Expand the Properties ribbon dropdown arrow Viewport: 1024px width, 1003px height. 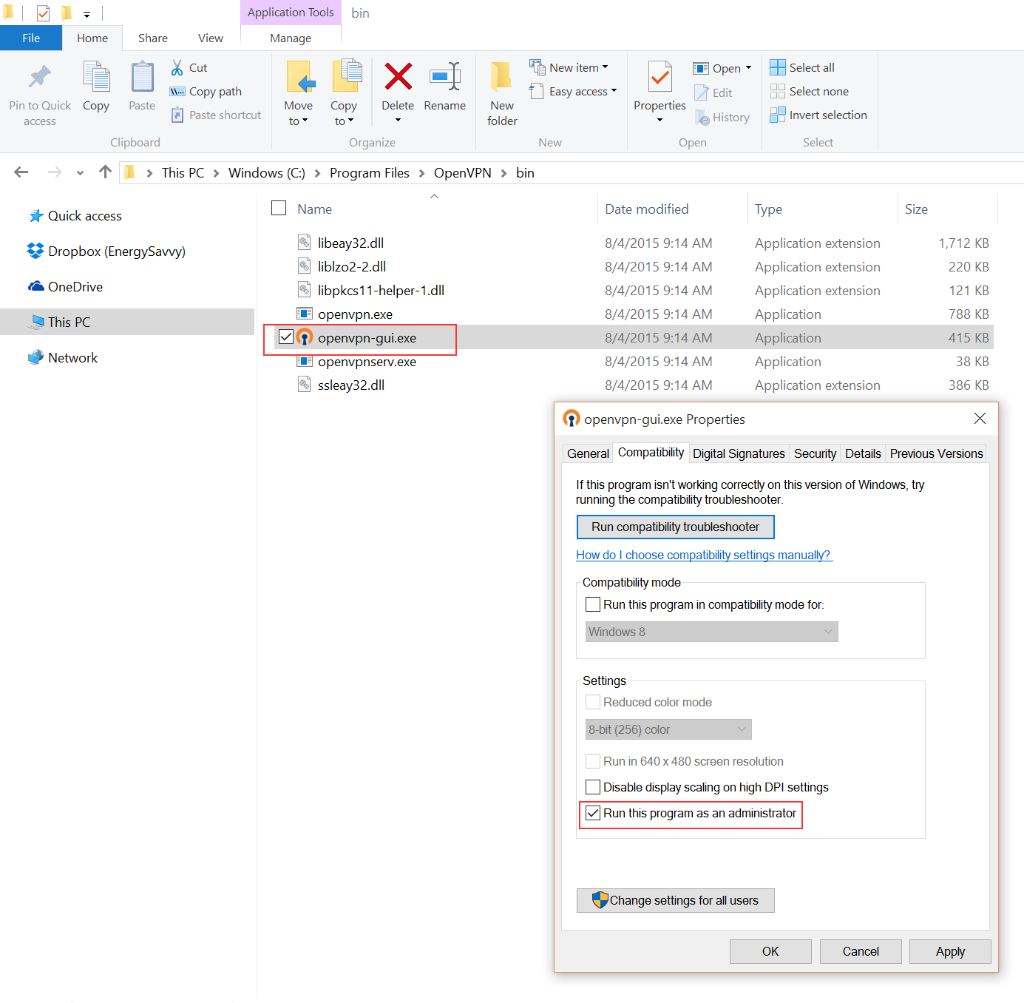(x=660, y=120)
